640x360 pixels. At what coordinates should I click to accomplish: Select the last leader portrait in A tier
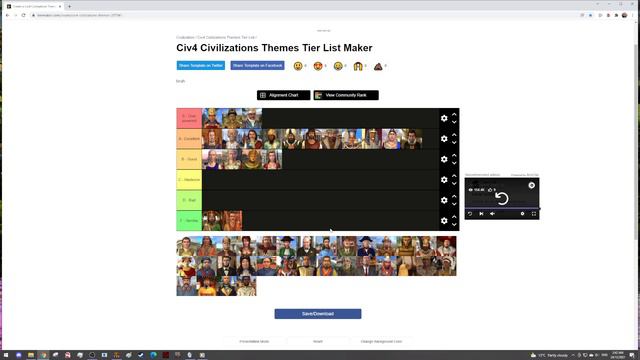412,139
